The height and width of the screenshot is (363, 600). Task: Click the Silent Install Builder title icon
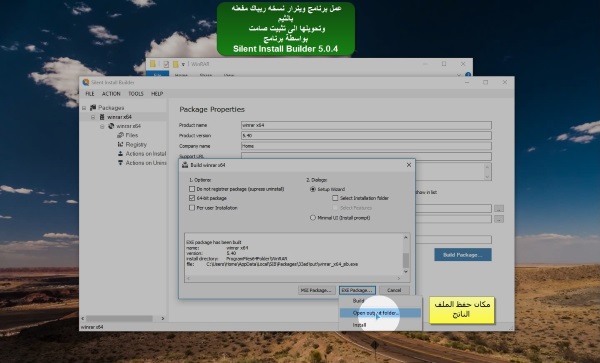tap(86, 82)
